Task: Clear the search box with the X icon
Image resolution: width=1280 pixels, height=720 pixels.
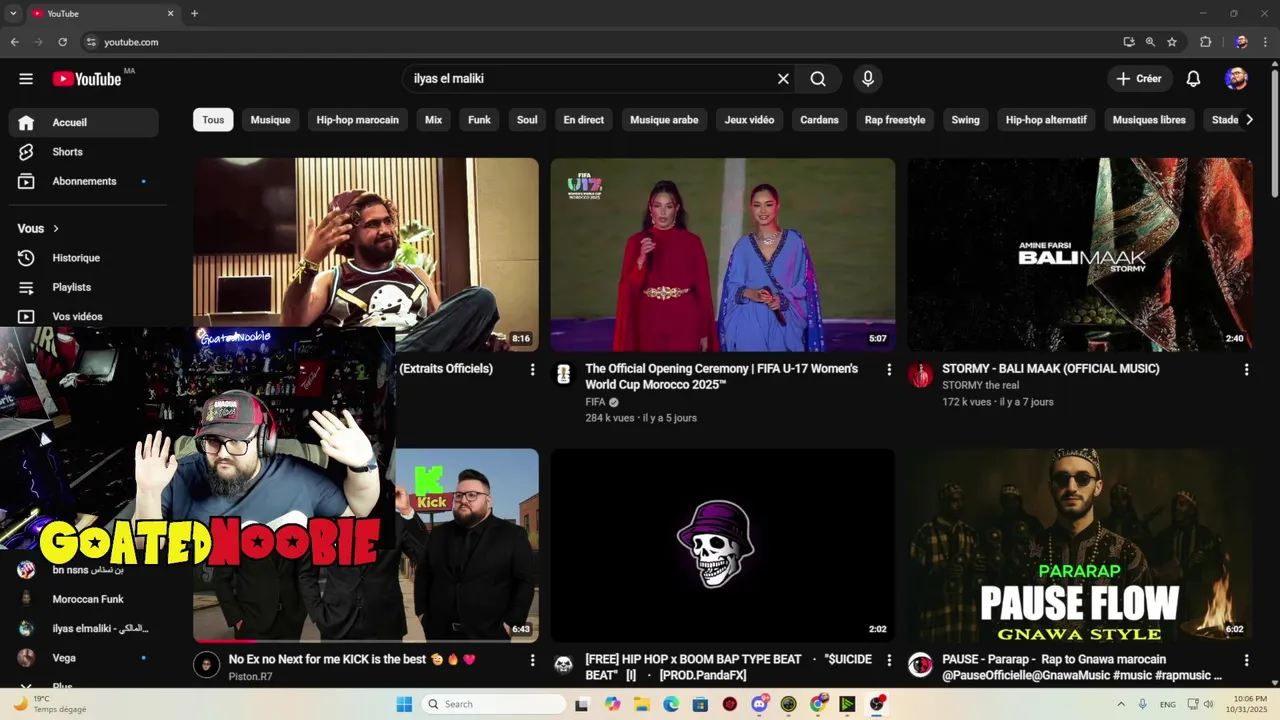Action: [783, 79]
